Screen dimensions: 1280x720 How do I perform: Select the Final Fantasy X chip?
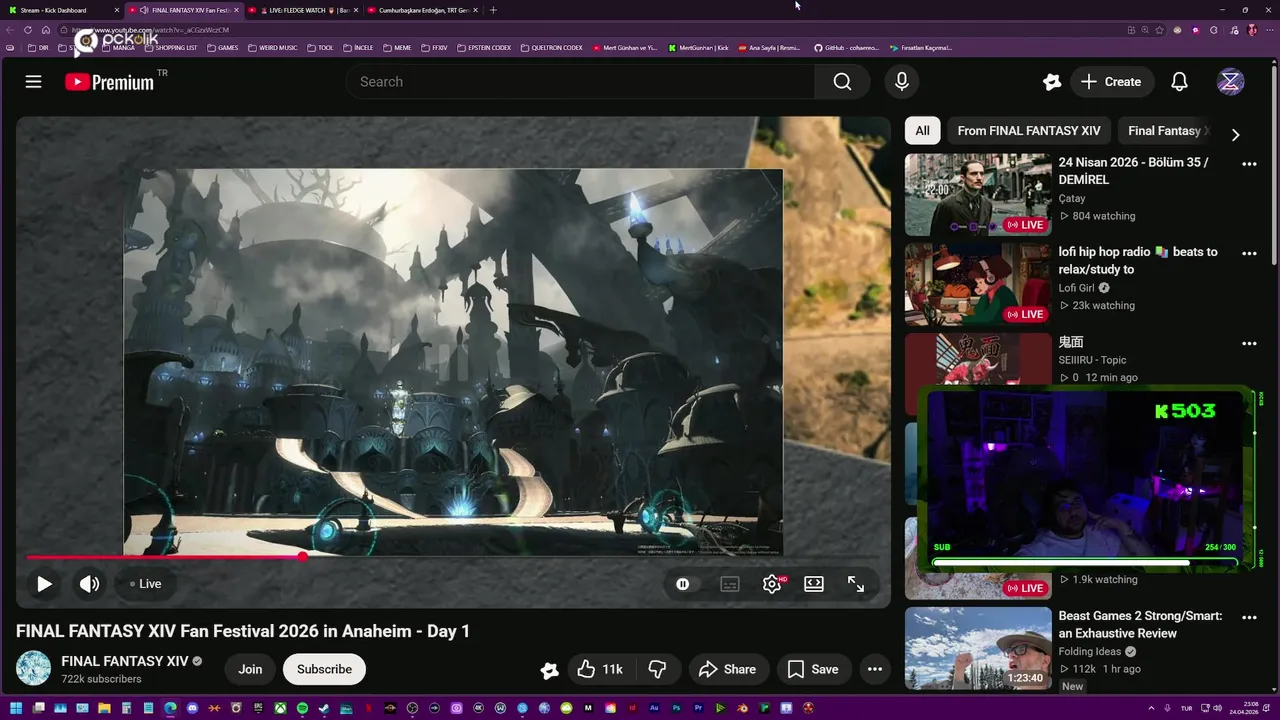[x=1168, y=131]
